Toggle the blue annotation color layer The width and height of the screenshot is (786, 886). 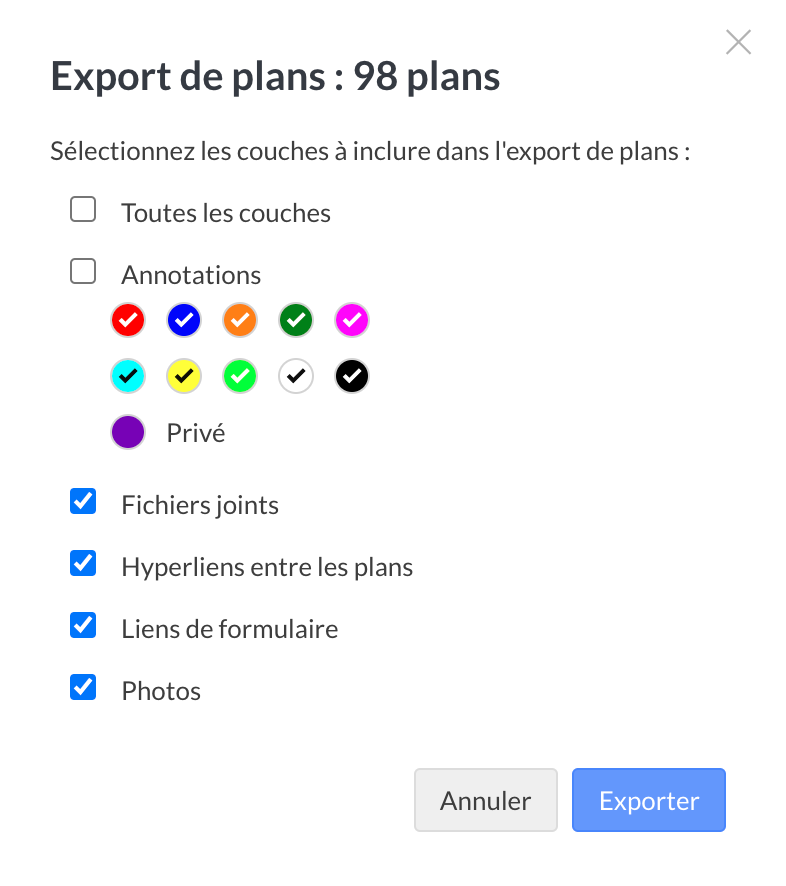[x=184, y=321]
